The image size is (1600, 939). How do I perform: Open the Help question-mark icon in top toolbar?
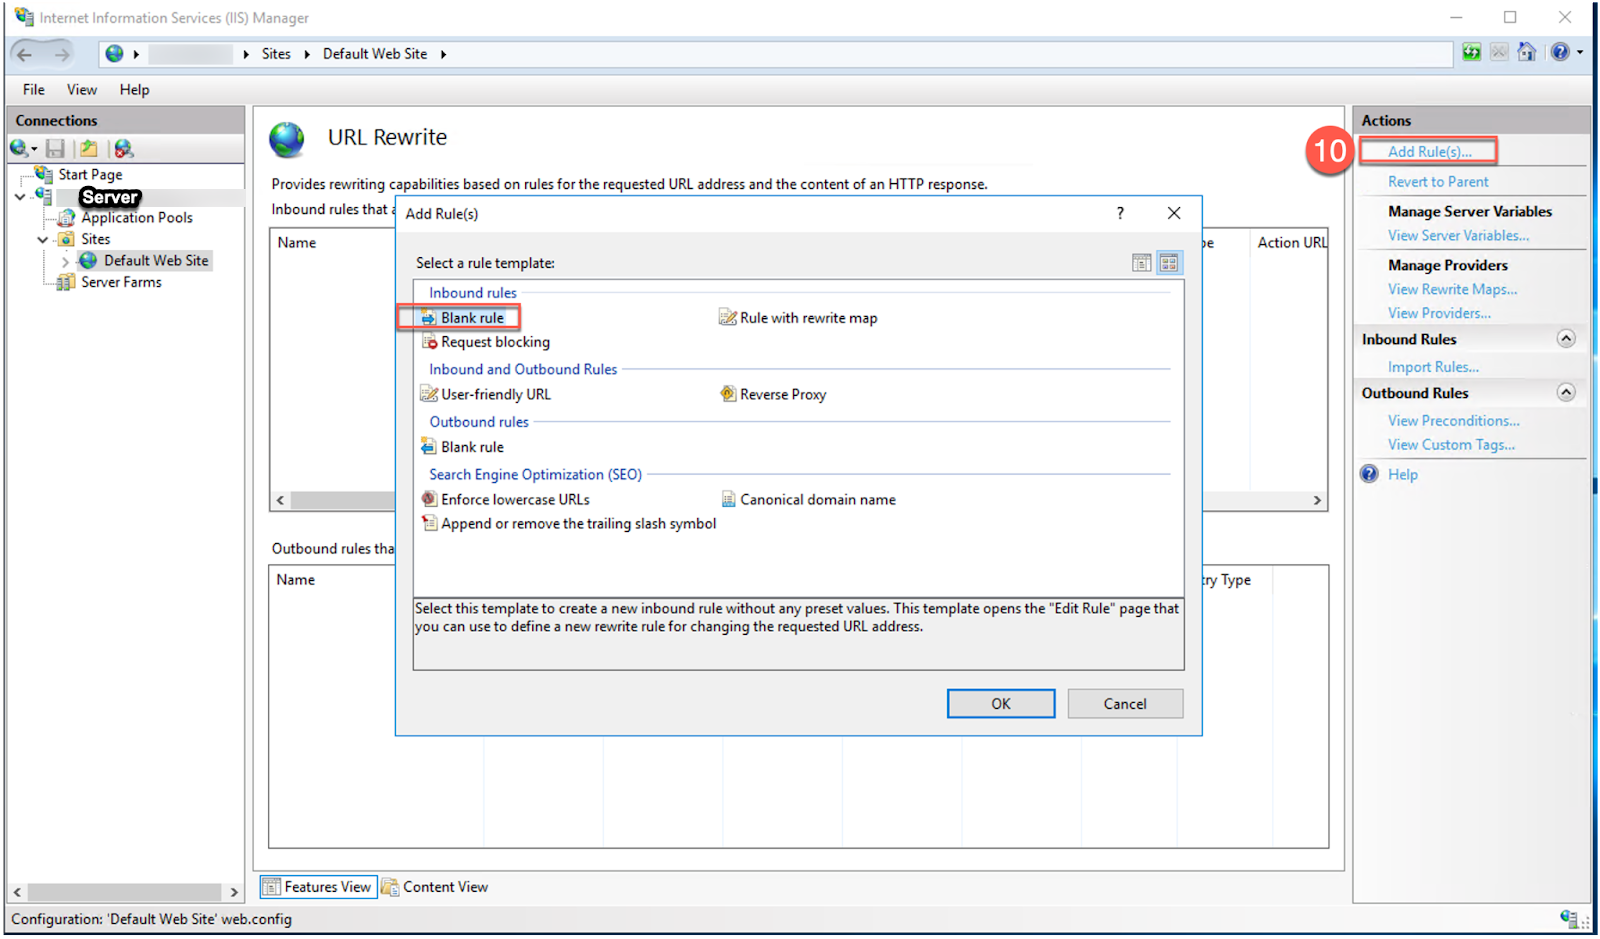(x=1560, y=52)
